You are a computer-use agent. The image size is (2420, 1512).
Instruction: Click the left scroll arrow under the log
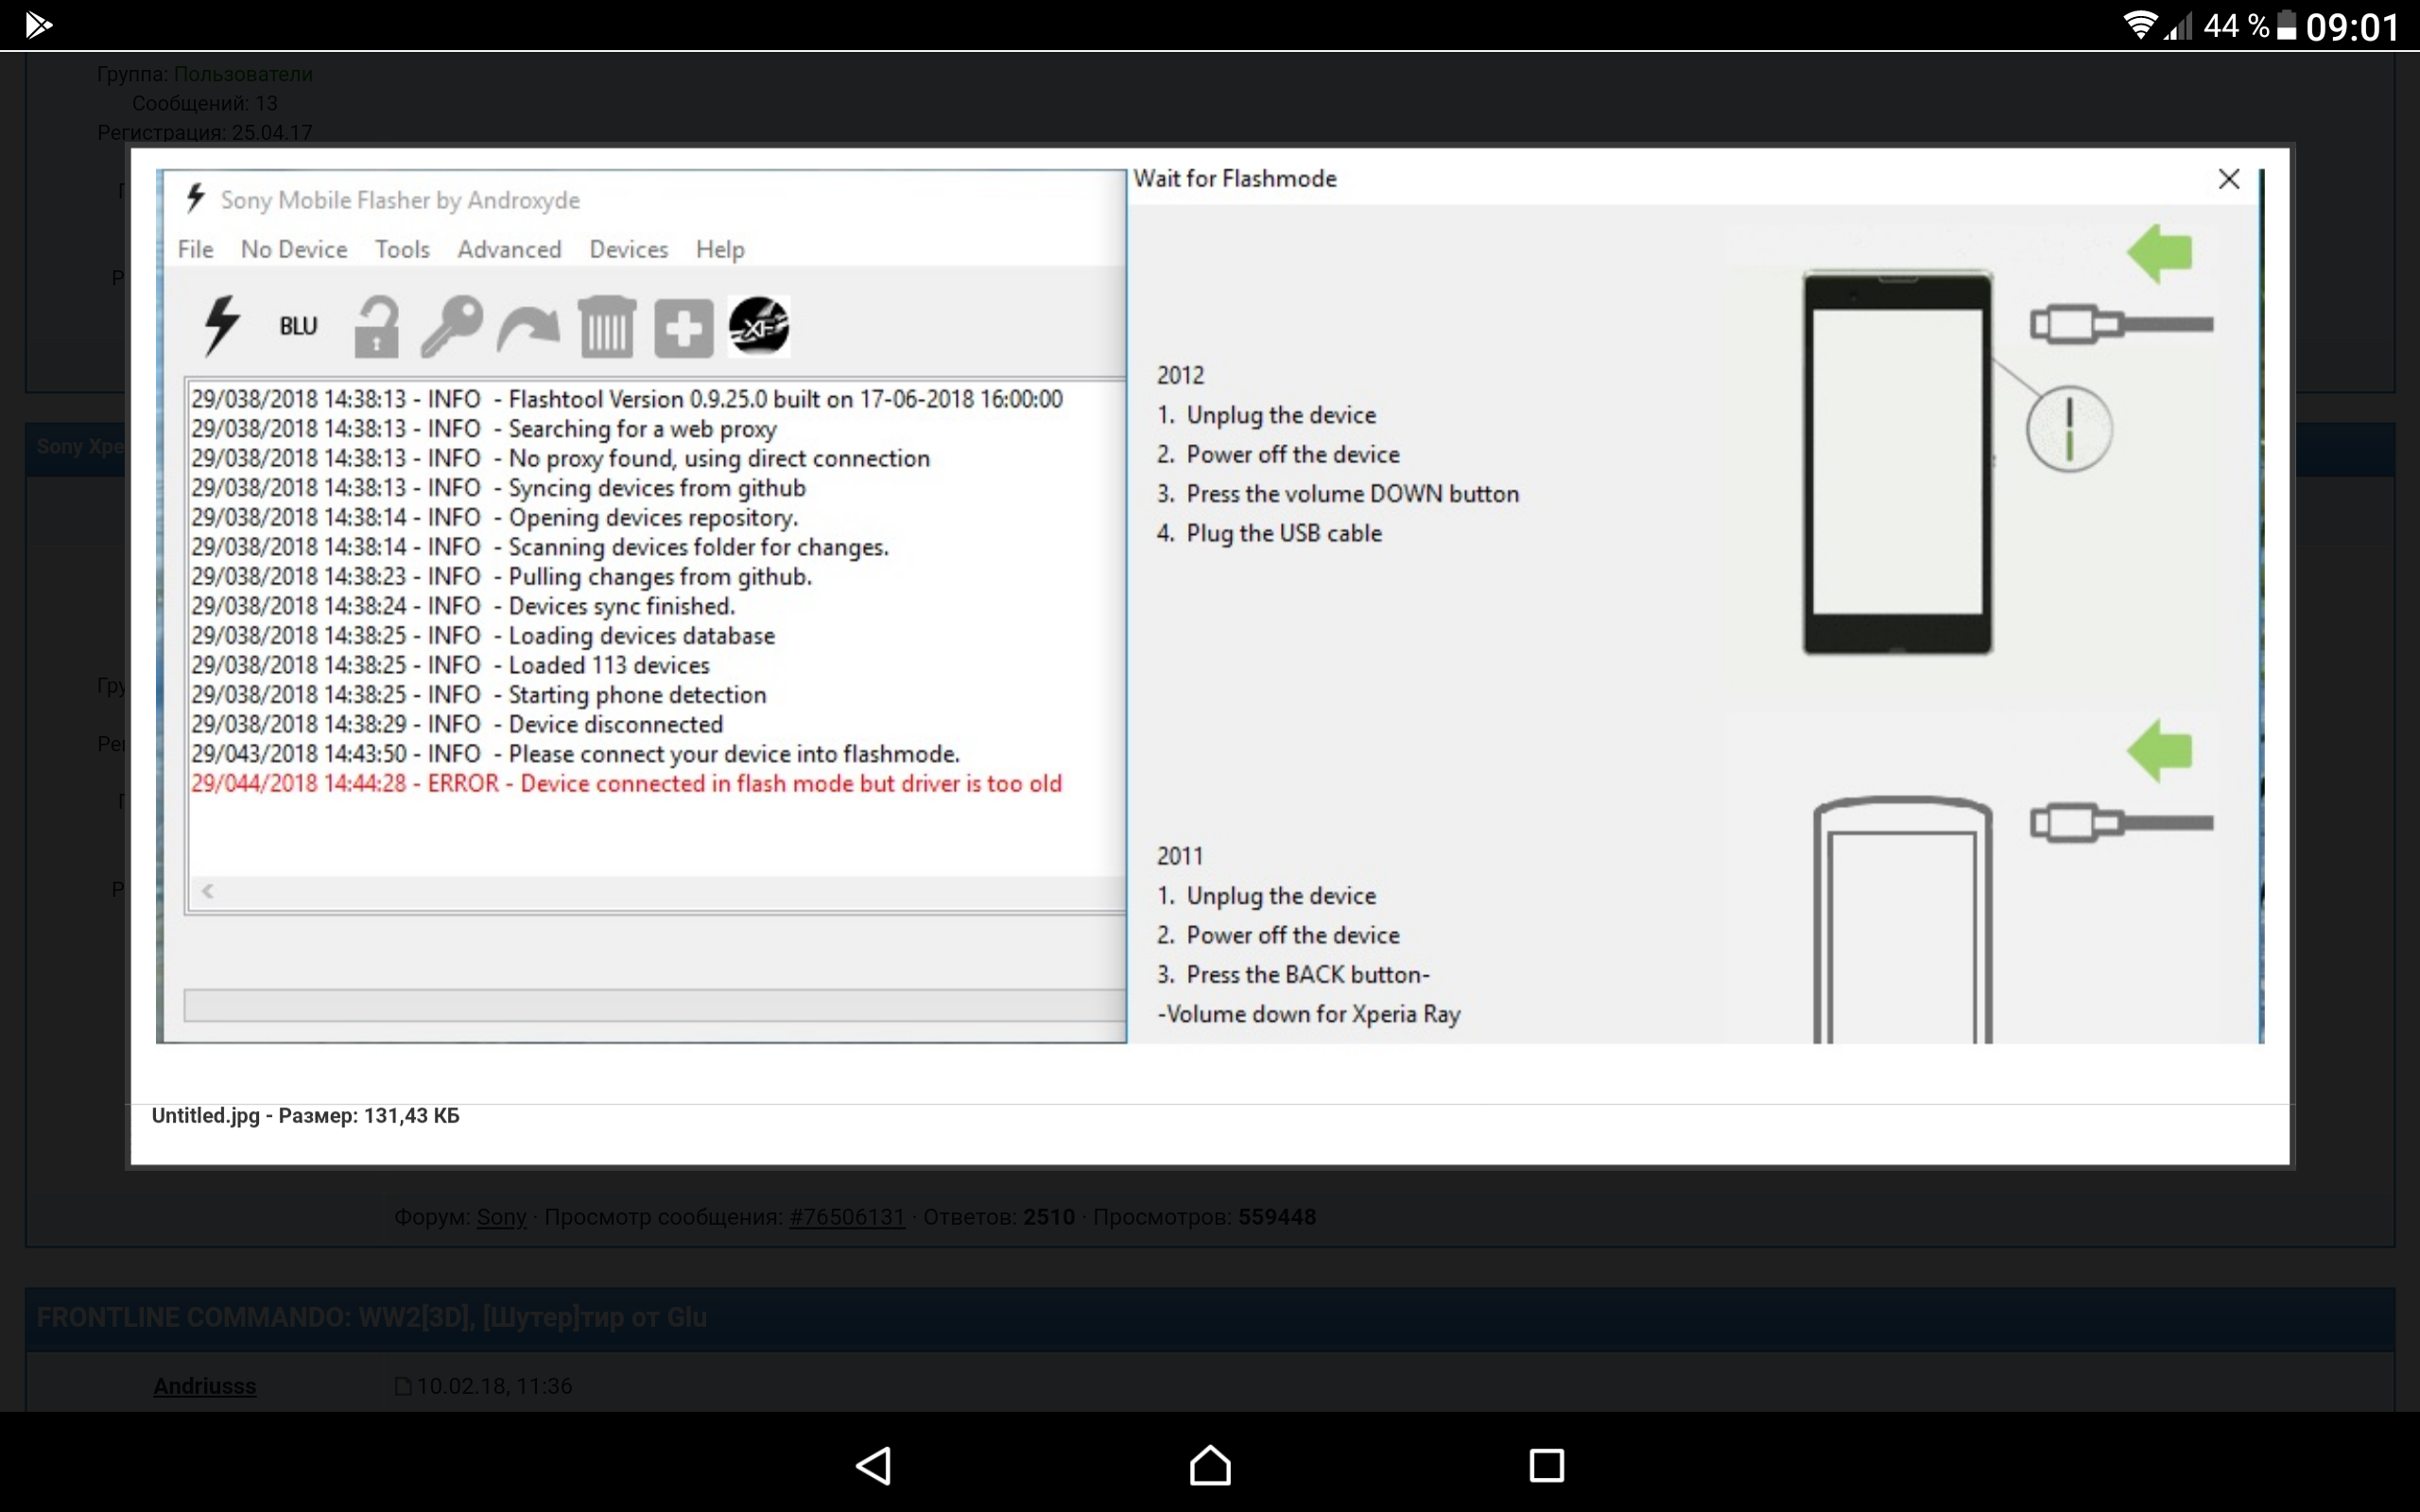[x=208, y=891]
